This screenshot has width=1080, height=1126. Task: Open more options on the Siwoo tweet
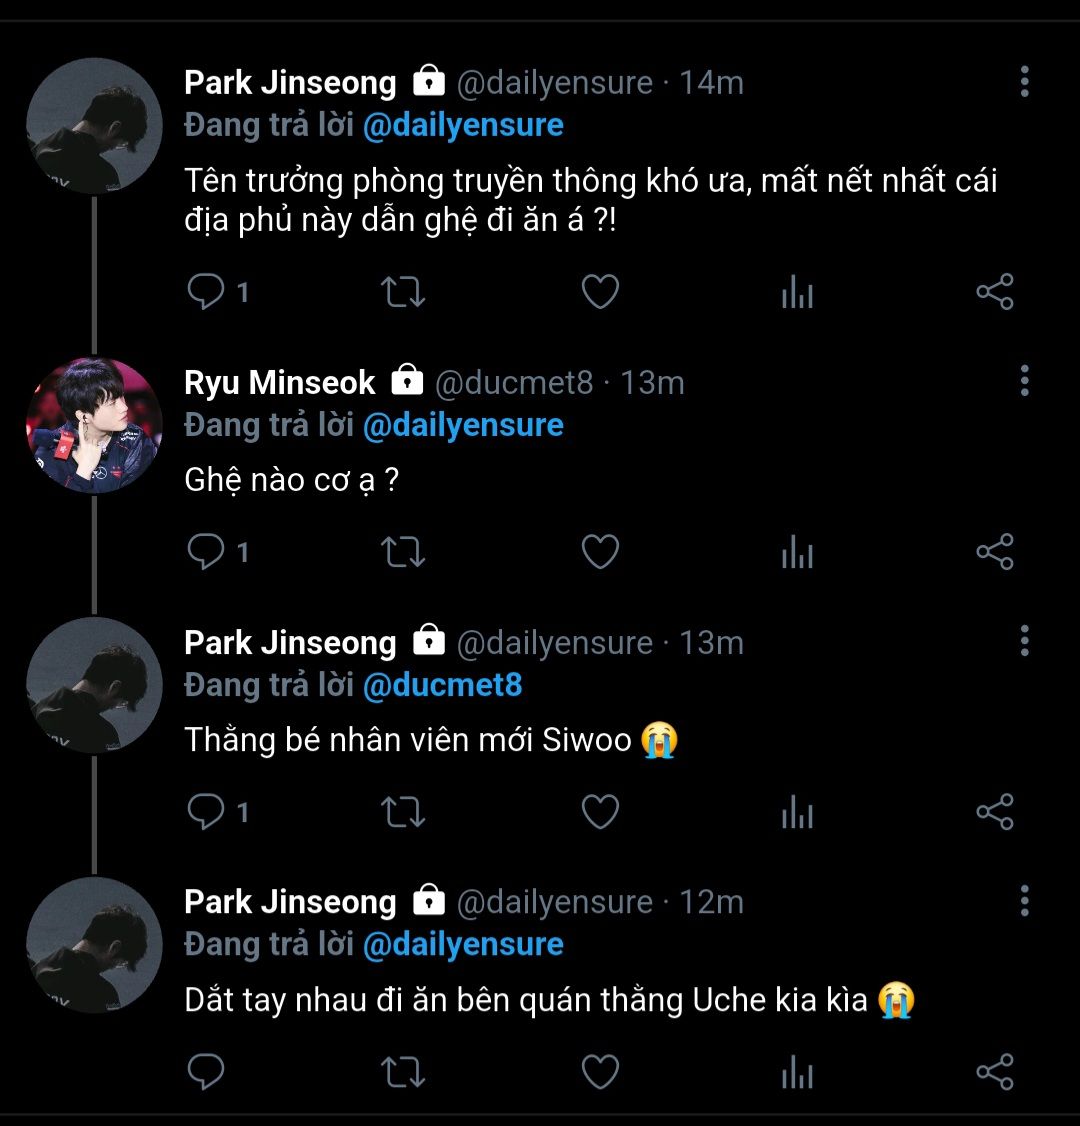click(1024, 641)
